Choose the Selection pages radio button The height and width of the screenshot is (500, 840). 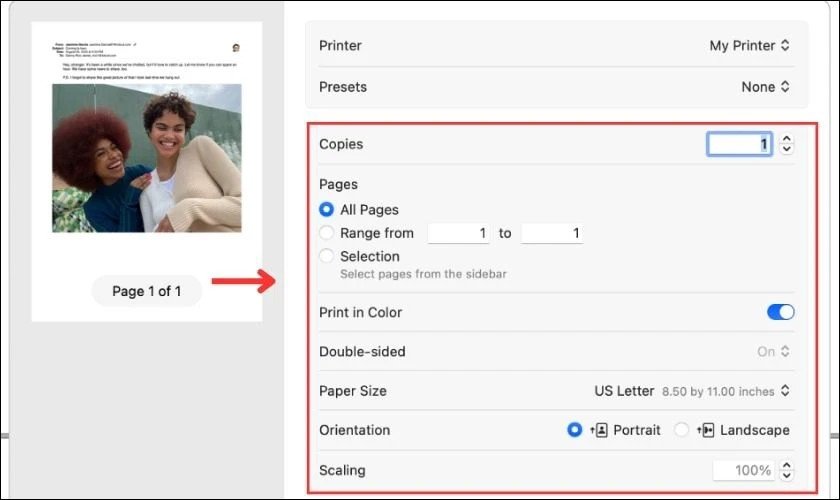pos(326,256)
